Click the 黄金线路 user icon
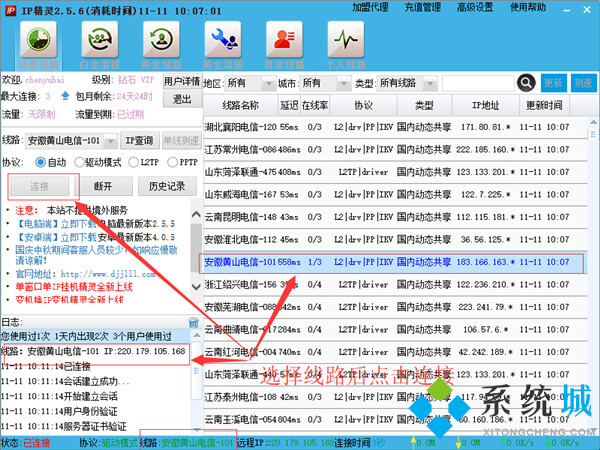 tap(161, 44)
